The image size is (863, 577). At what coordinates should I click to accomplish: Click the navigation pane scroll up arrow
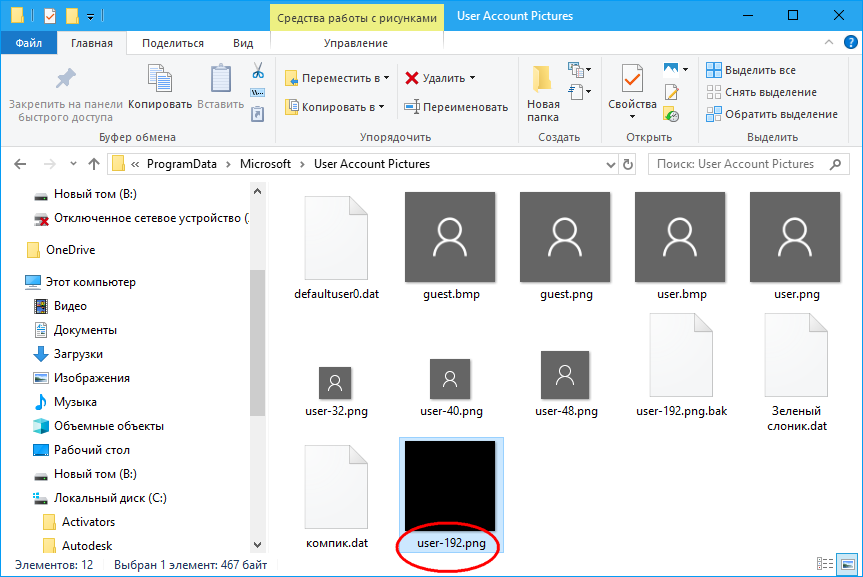[x=257, y=192]
